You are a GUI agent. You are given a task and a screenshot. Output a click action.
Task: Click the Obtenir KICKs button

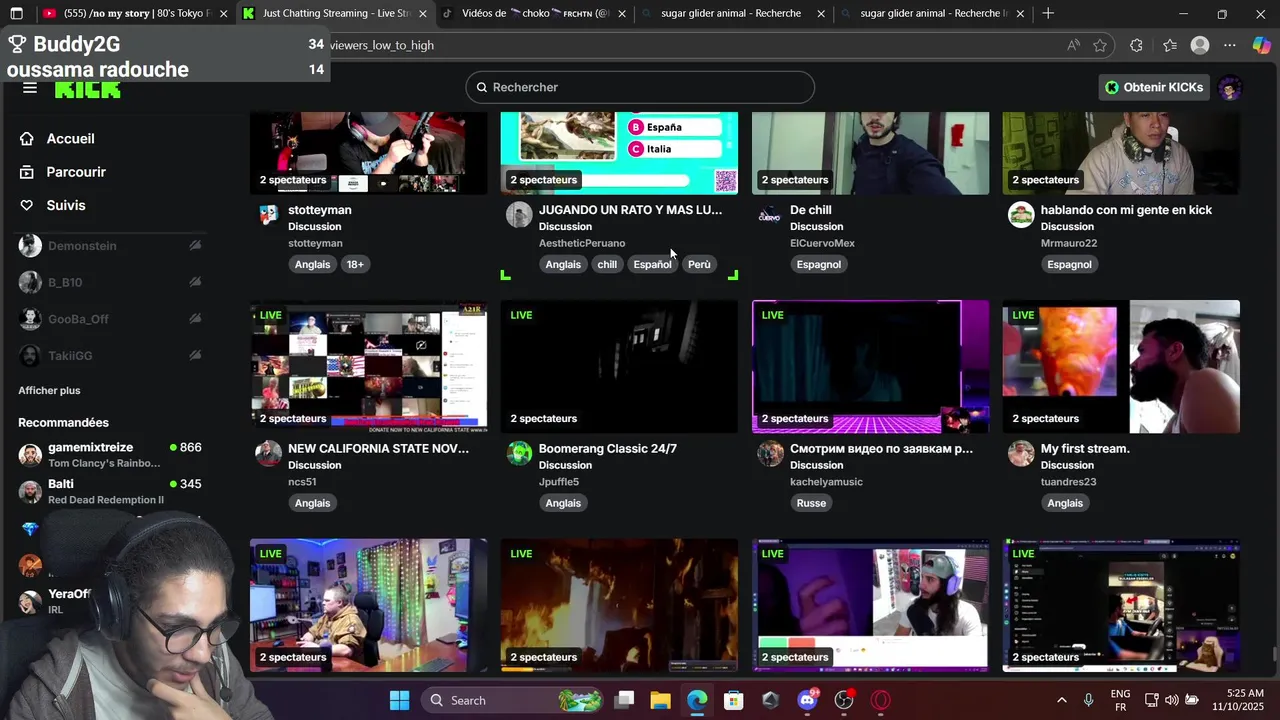tap(1153, 87)
